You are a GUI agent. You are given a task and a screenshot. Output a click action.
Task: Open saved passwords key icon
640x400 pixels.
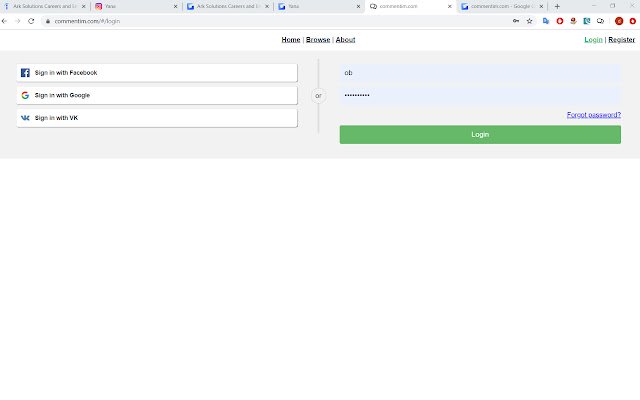[516, 21]
